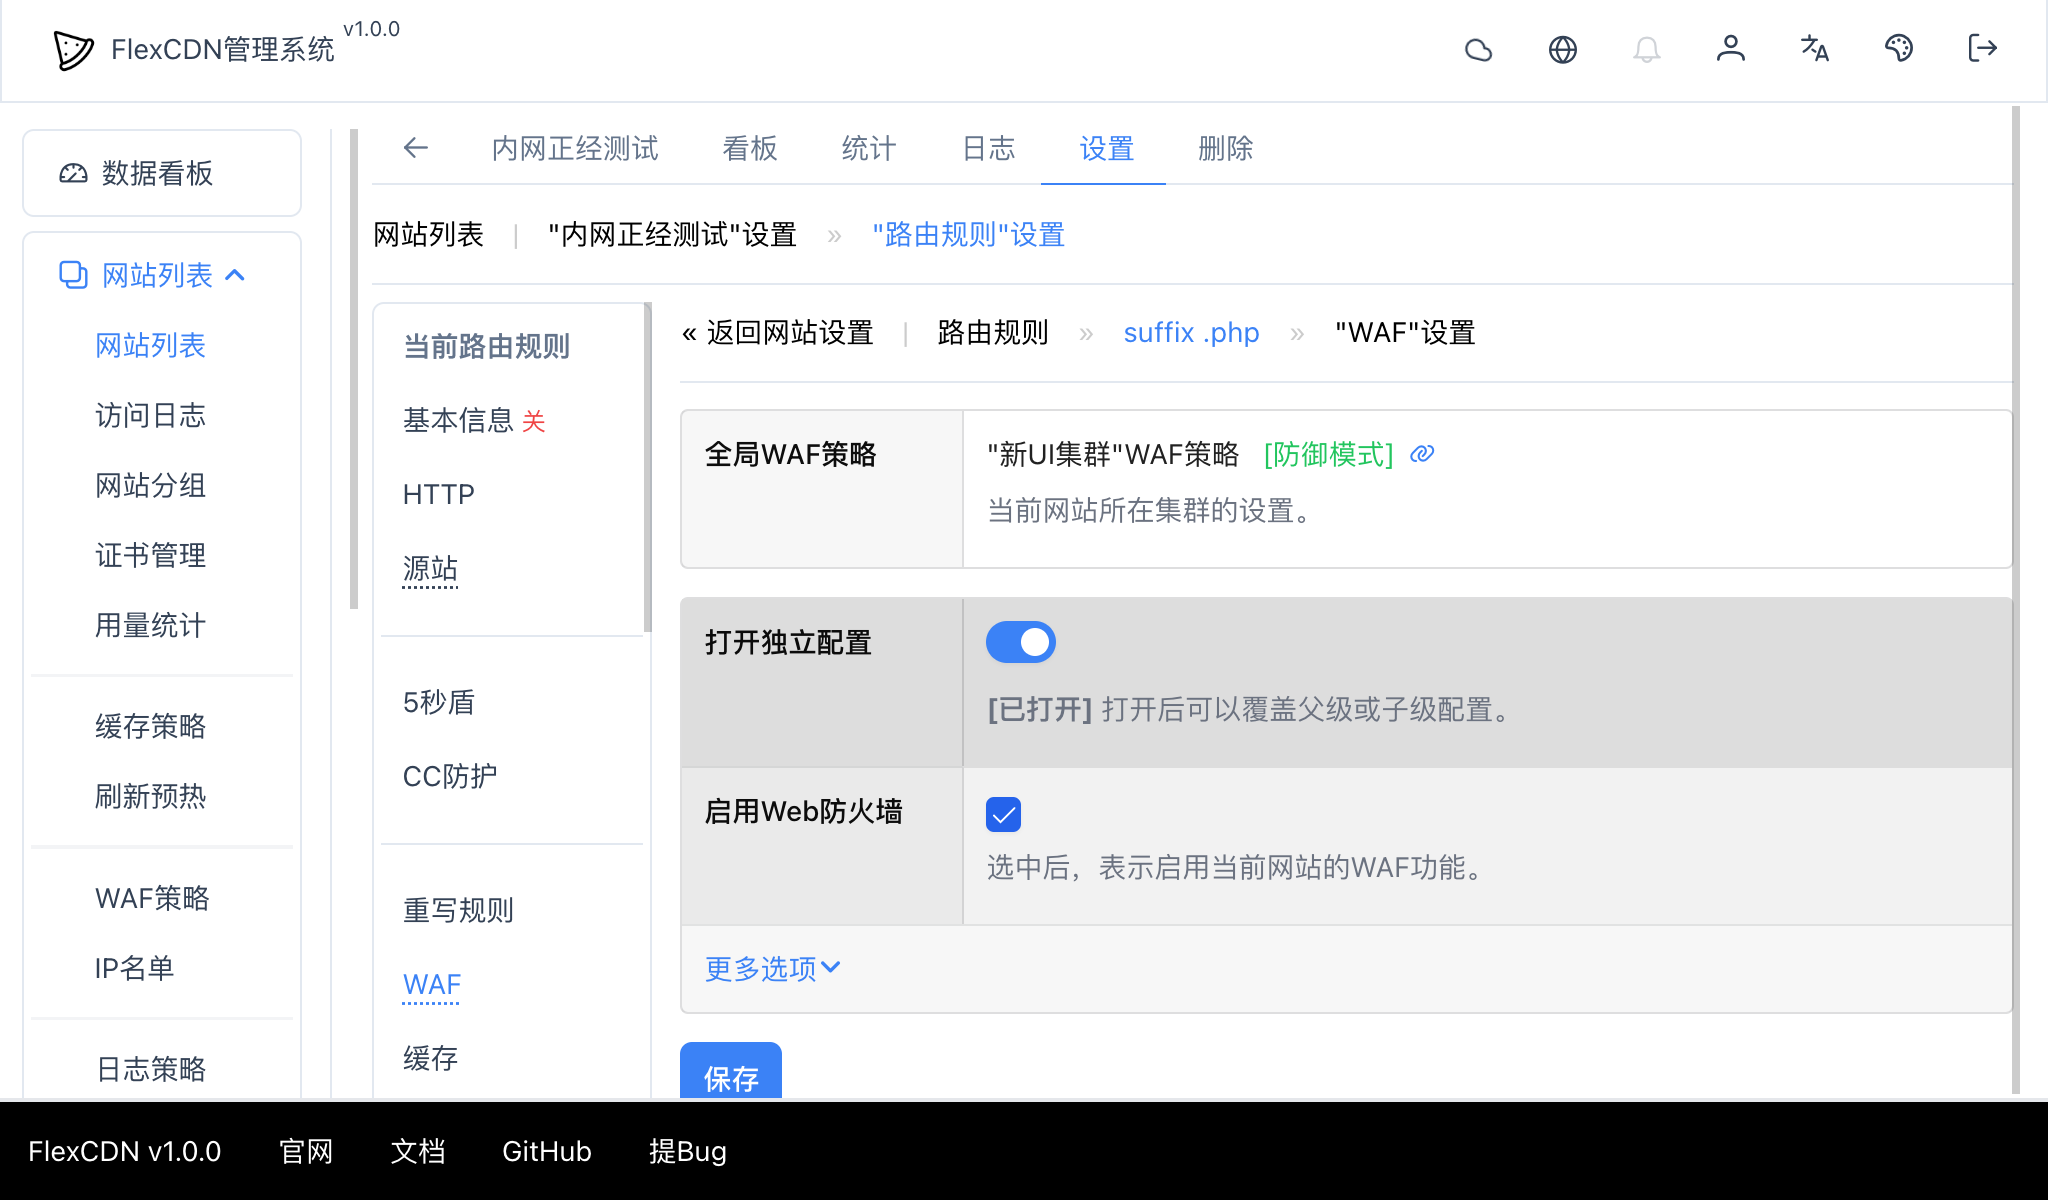Expand the 更多选项 options
Screen dimensions: 2048x1200
[x=770, y=968]
